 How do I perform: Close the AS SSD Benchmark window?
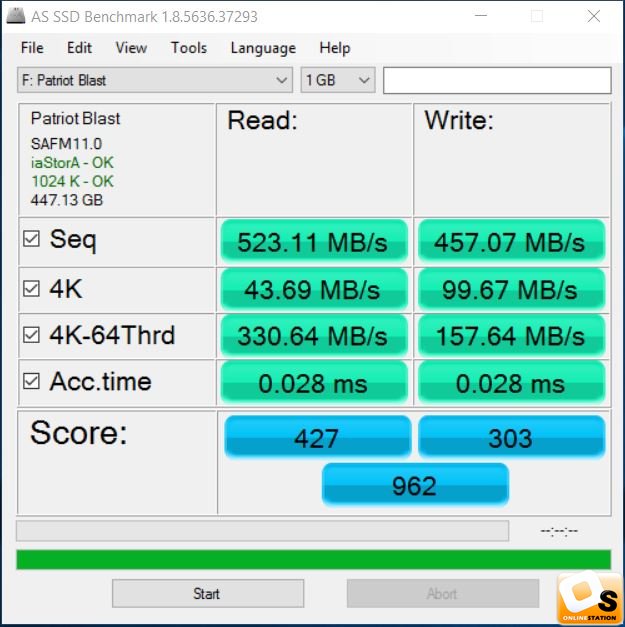[x=594, y=16]
